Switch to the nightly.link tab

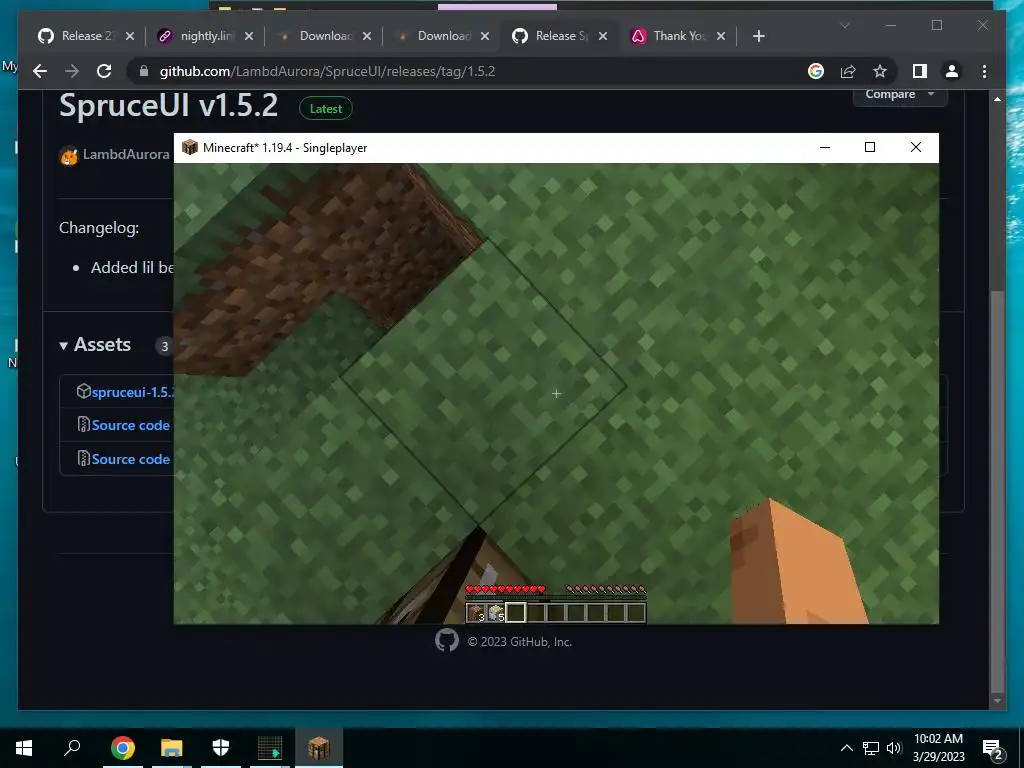tap(204, 36)
